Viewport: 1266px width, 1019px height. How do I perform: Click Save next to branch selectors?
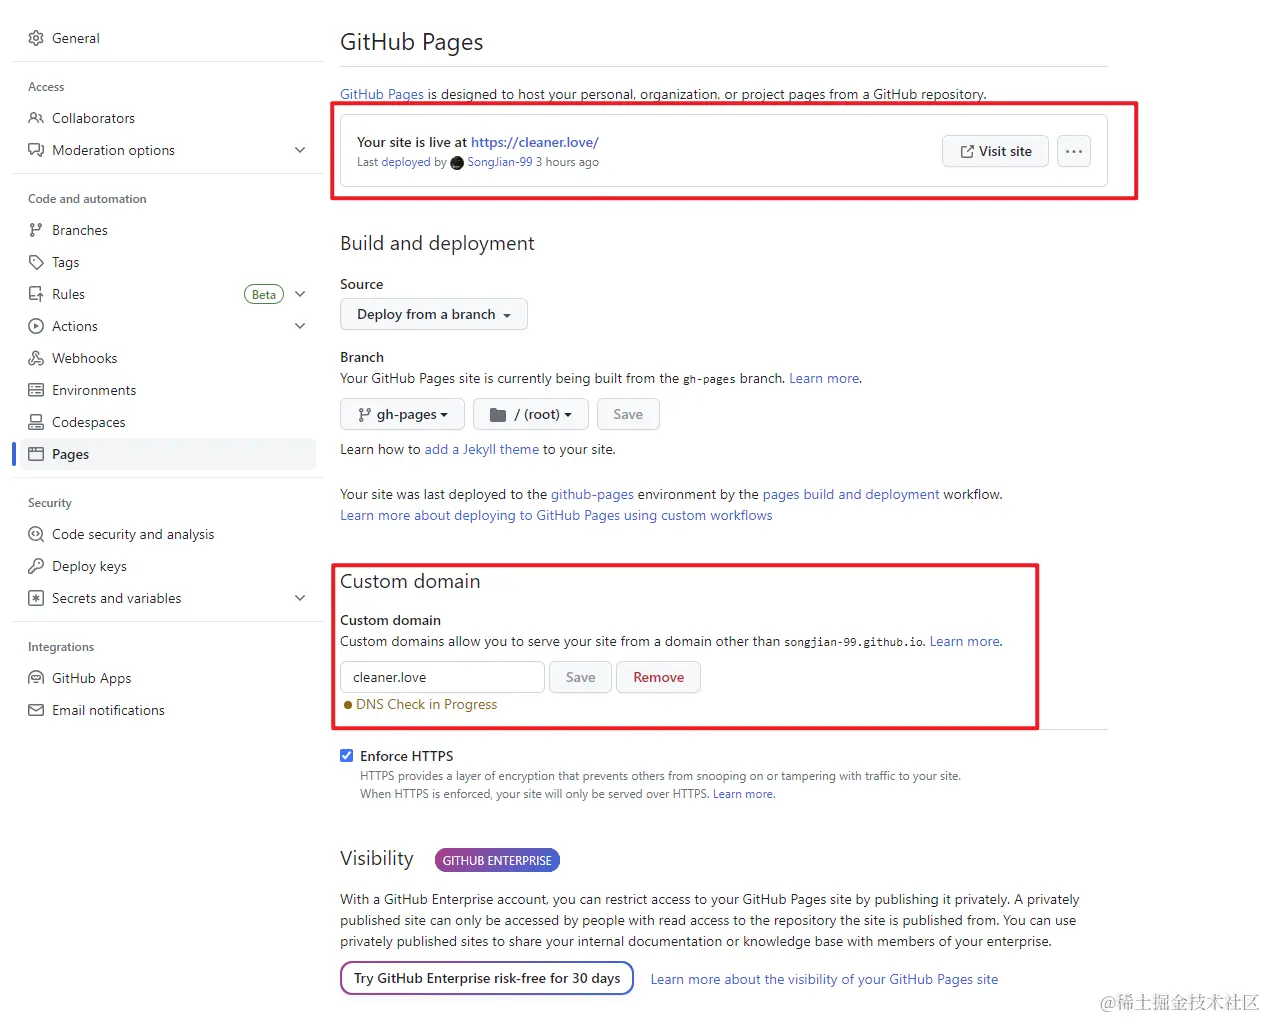628,414
